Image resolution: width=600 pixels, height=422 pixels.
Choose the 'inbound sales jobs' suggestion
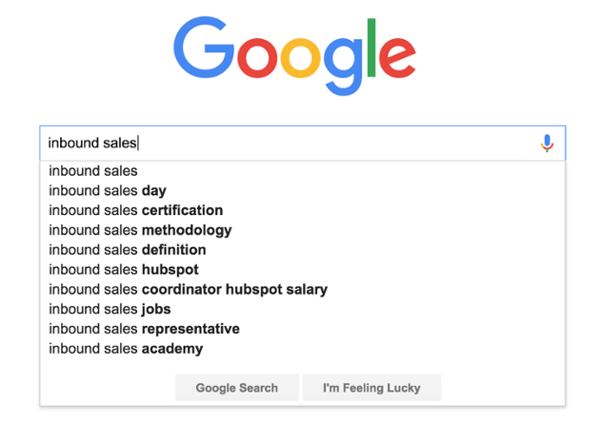110,309
